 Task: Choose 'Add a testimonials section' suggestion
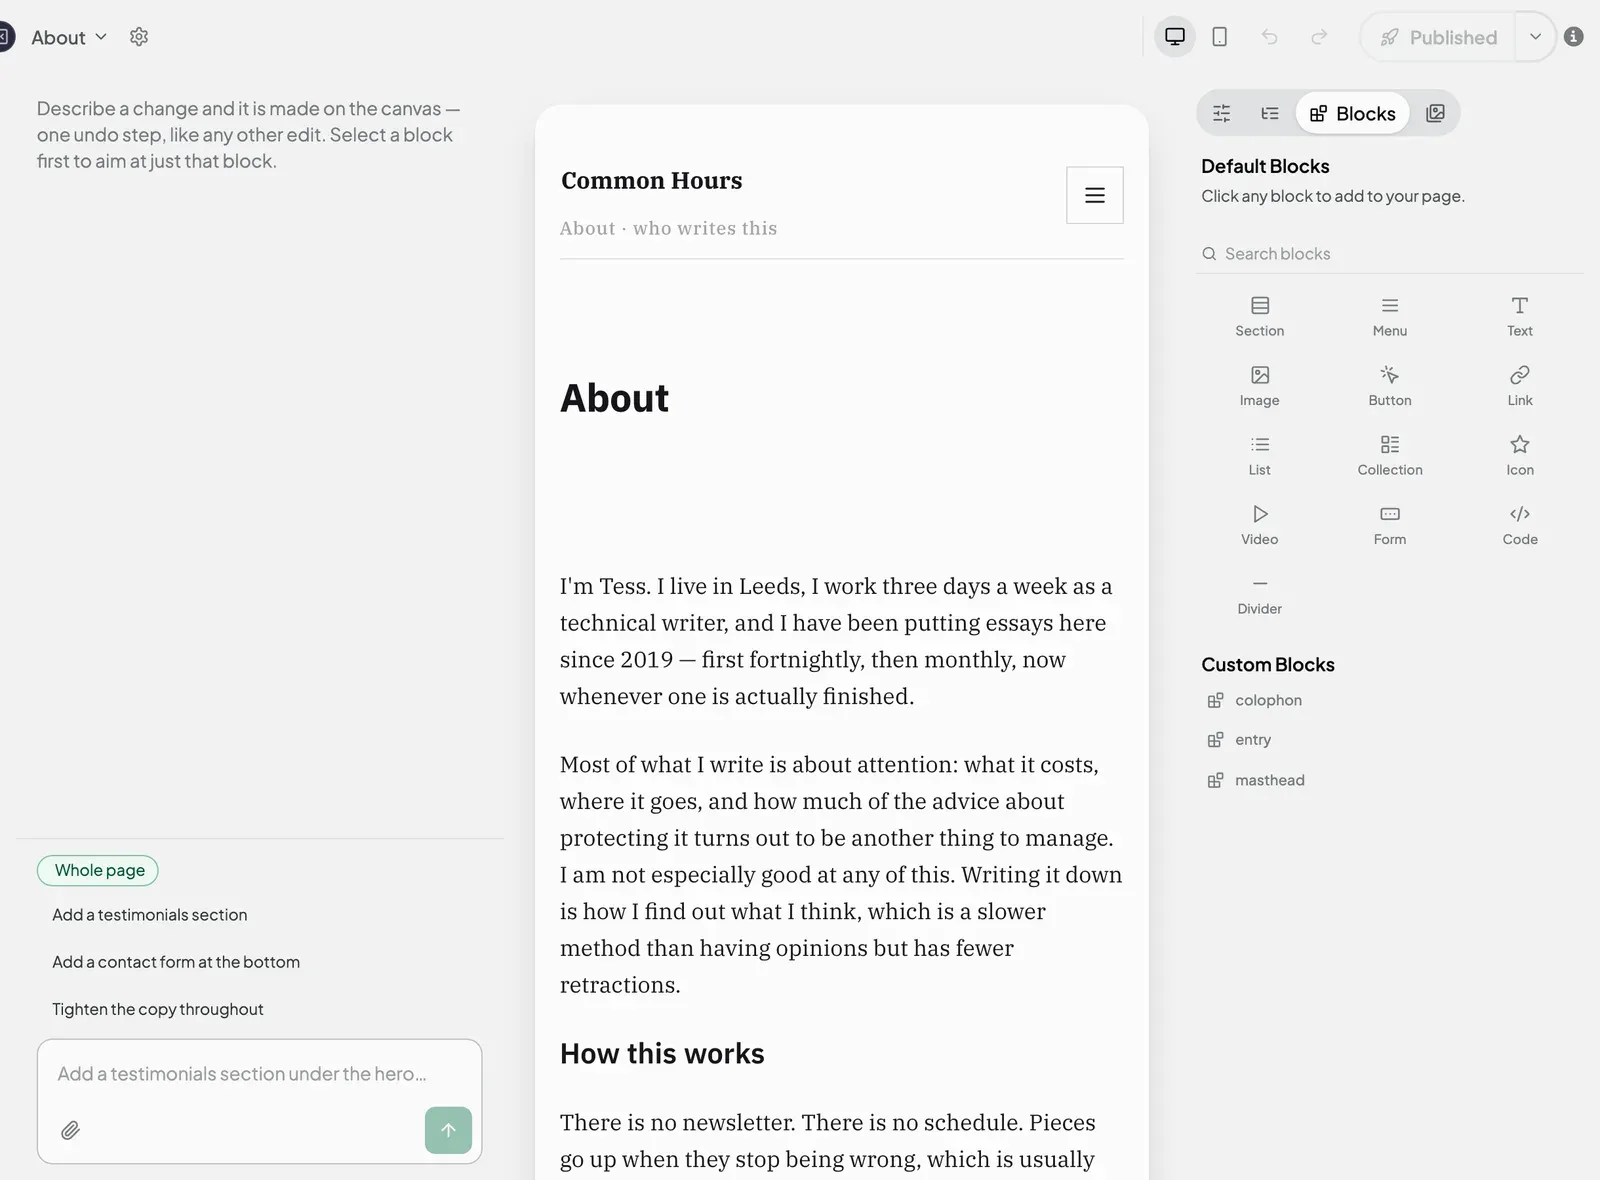(x=150, y=915)
